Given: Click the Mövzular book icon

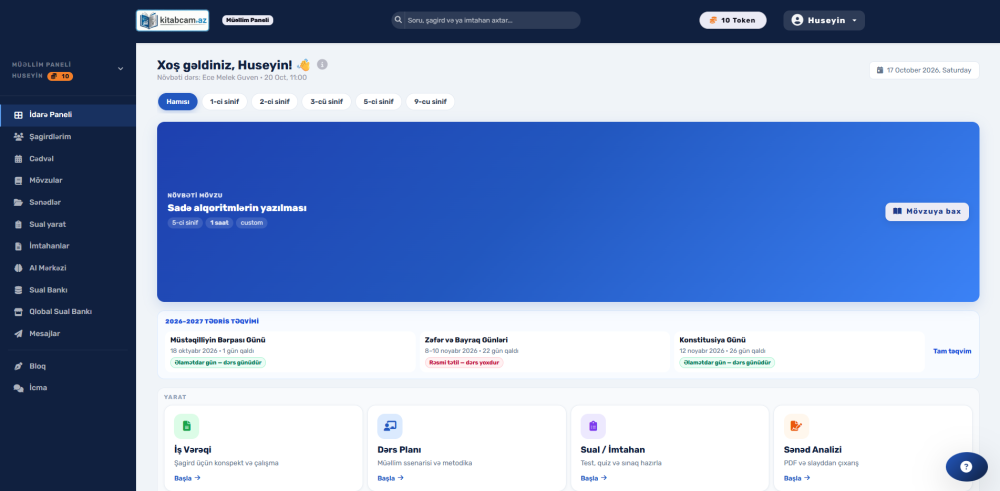Looking at the screenshot, I should point(18,180).
